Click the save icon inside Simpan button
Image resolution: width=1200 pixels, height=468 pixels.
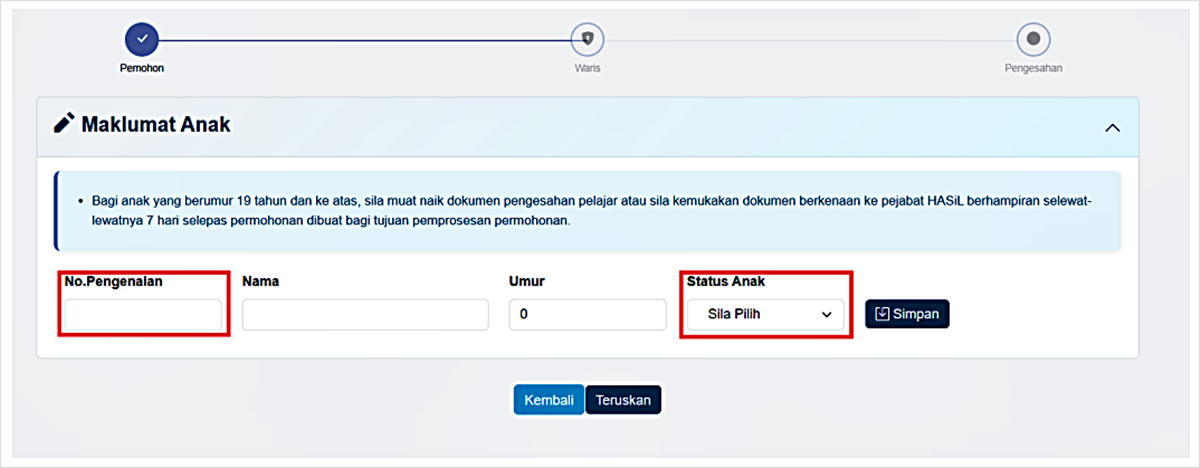882,314
